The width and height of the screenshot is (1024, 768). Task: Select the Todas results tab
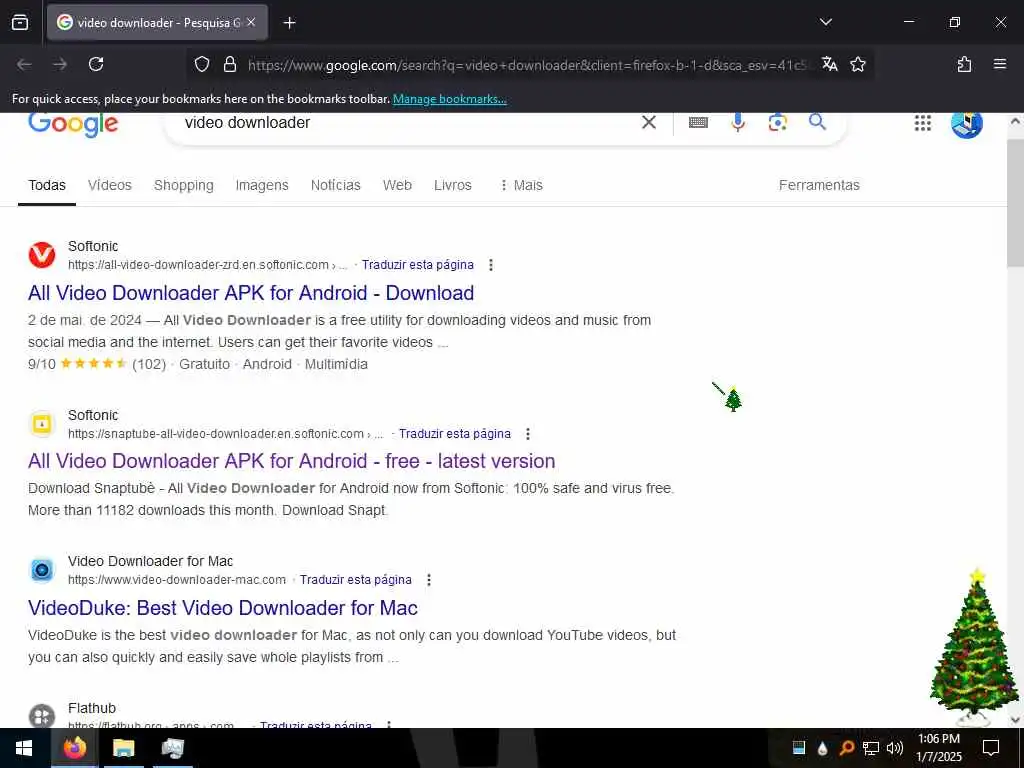coord(47,185)
